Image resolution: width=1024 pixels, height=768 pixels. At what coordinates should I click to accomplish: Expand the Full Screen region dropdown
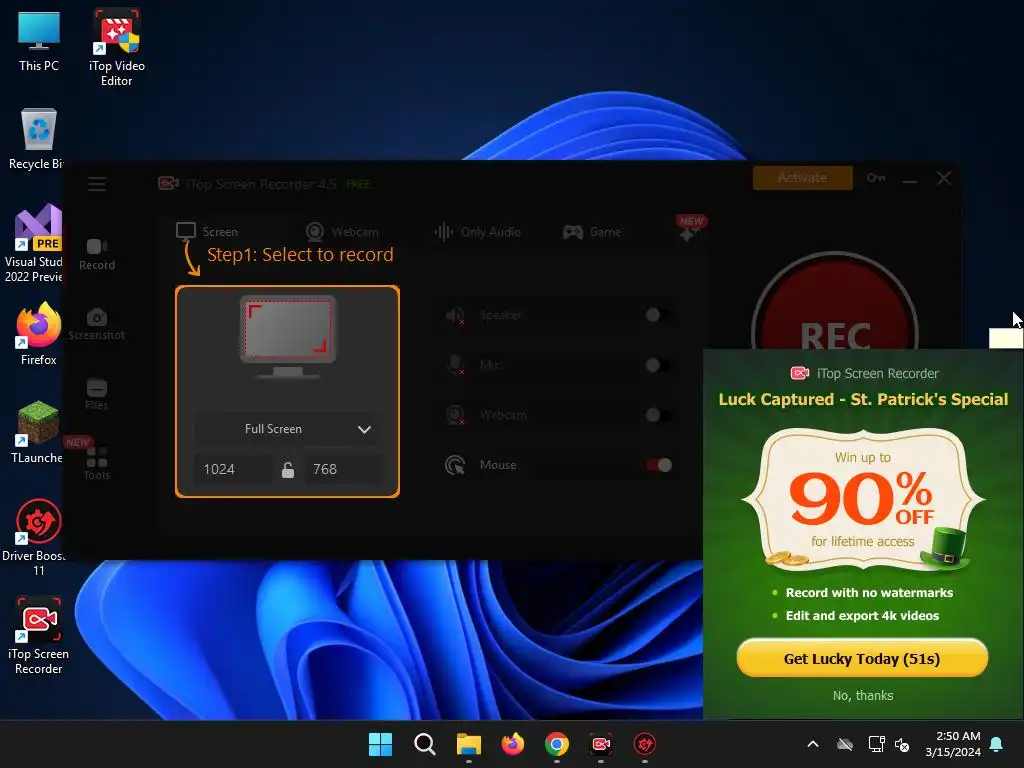[x=287, y=429]
